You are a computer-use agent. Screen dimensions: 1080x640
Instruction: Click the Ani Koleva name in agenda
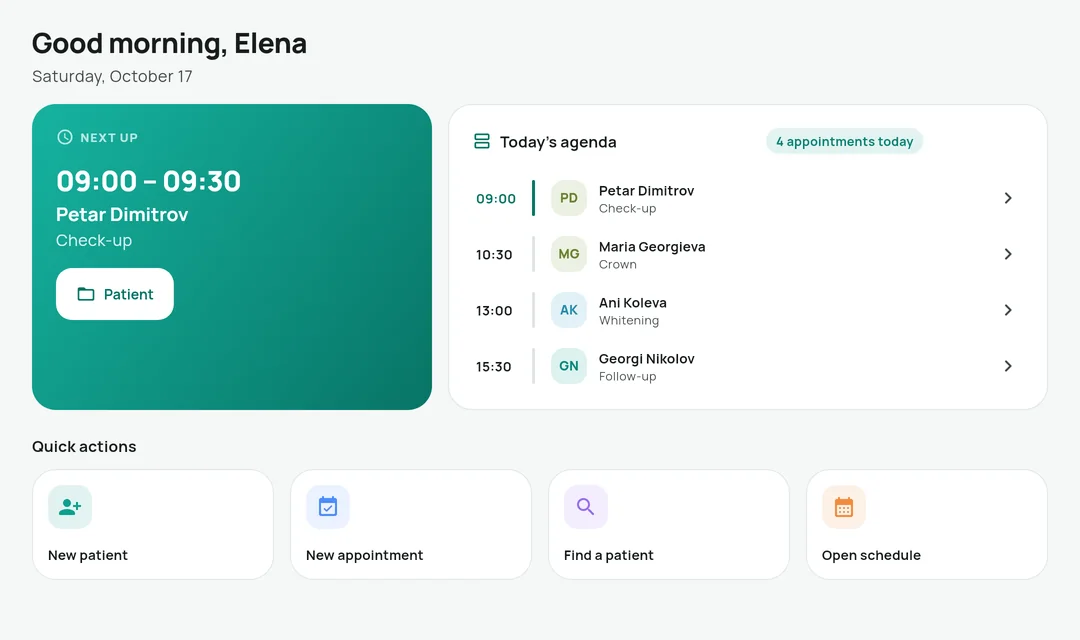point(632,302)
